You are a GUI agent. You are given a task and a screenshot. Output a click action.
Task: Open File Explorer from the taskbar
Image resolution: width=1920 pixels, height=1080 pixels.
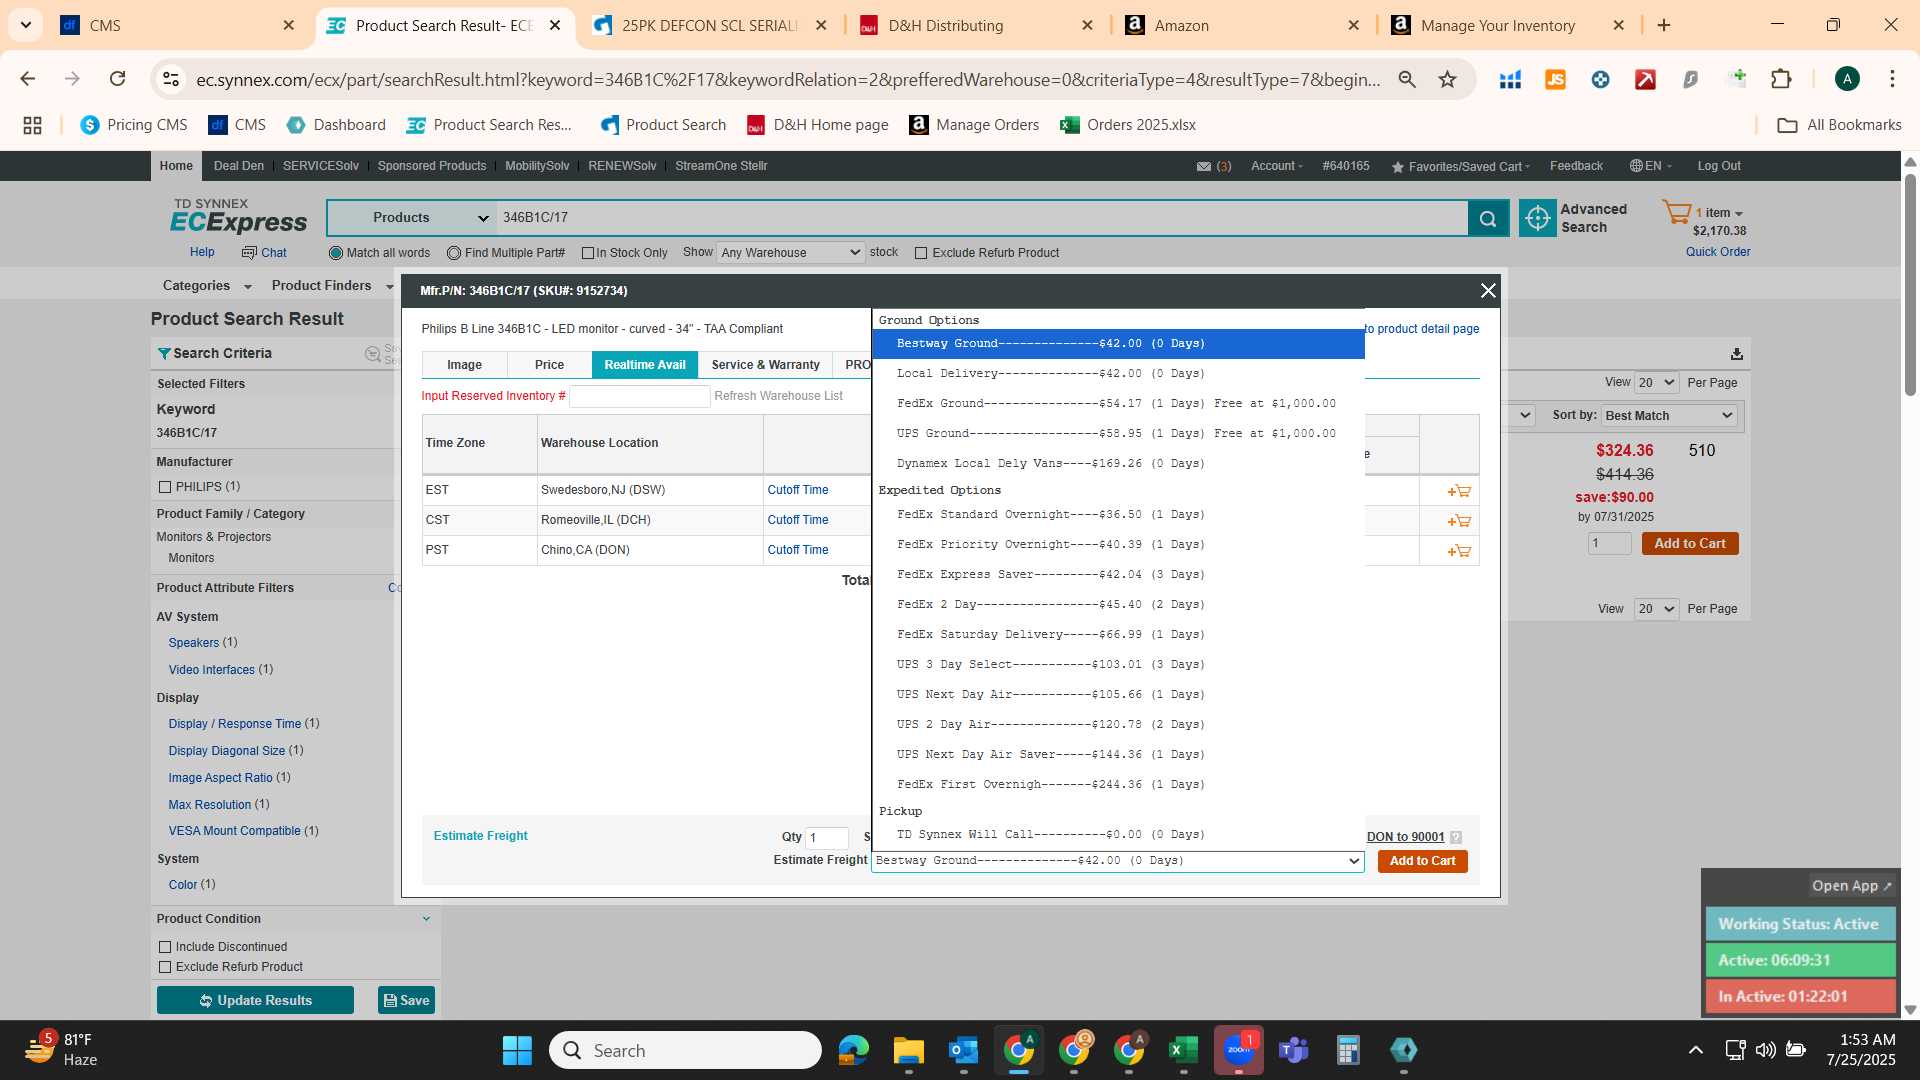point(909,1050)
